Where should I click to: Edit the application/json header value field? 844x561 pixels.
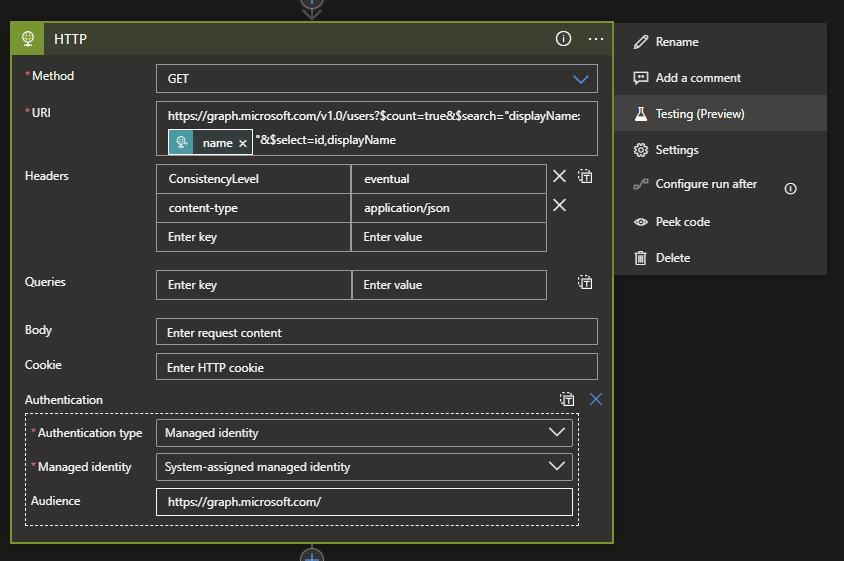448,208
